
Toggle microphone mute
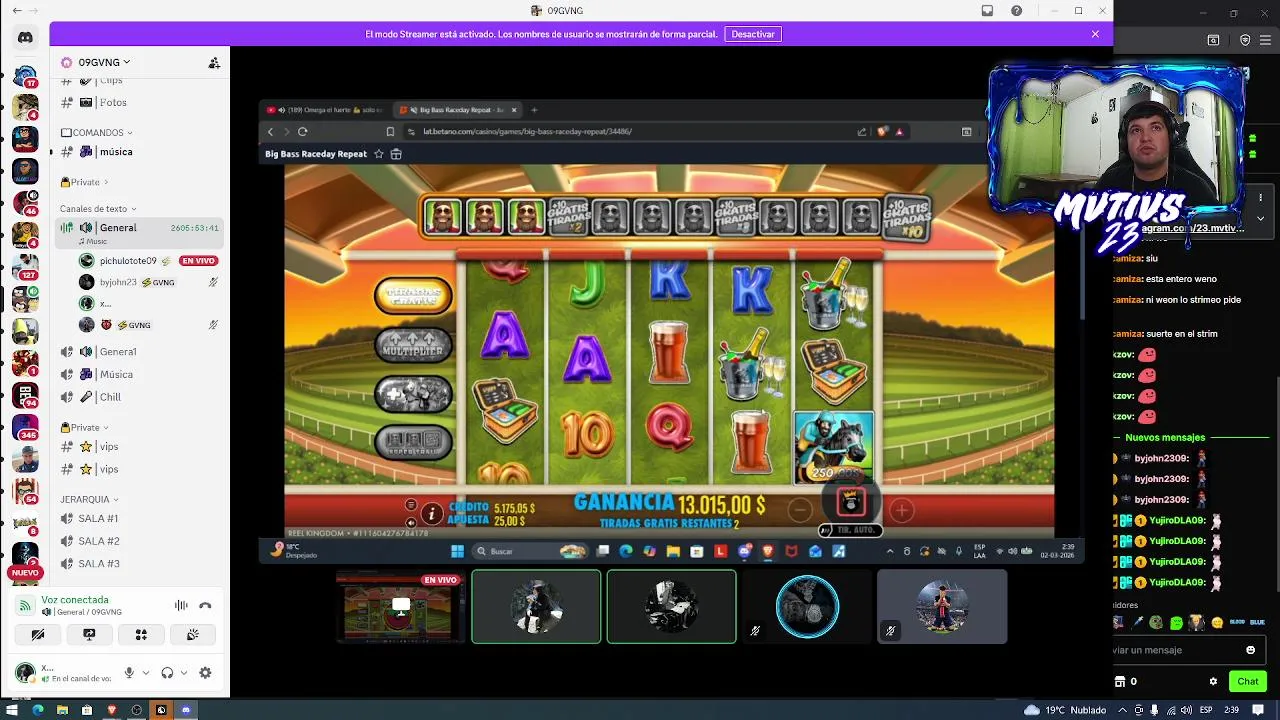(129, 673)
